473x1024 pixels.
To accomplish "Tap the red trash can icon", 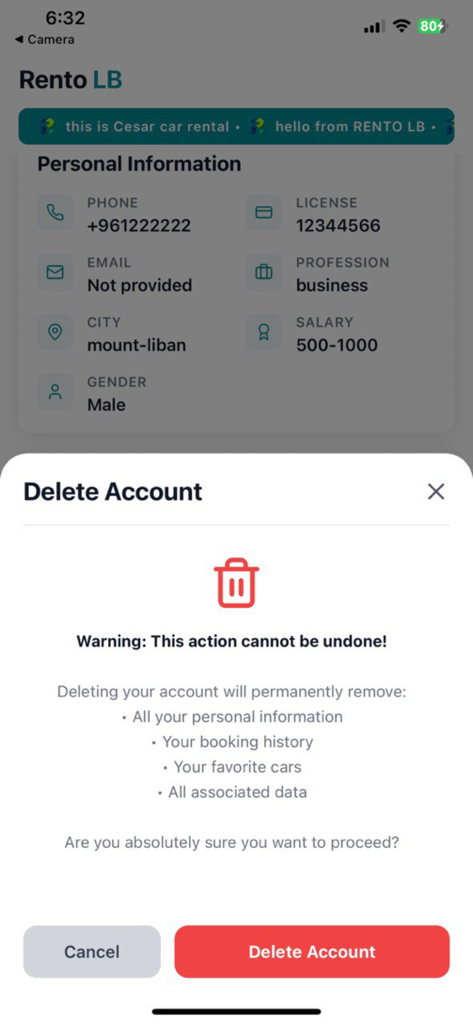I will pos(236,583).
